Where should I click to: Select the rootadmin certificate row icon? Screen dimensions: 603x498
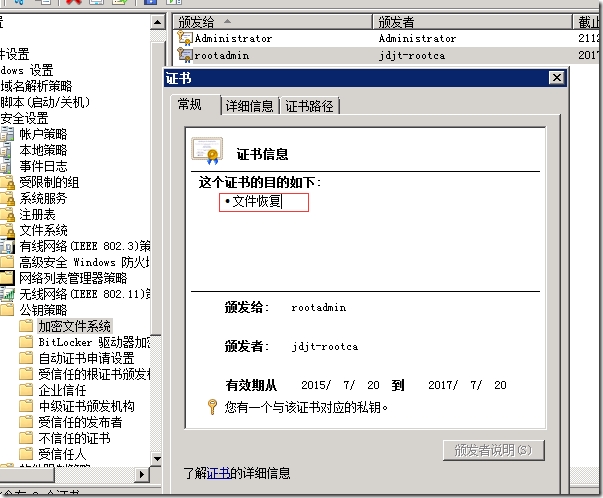click(185, 55)
